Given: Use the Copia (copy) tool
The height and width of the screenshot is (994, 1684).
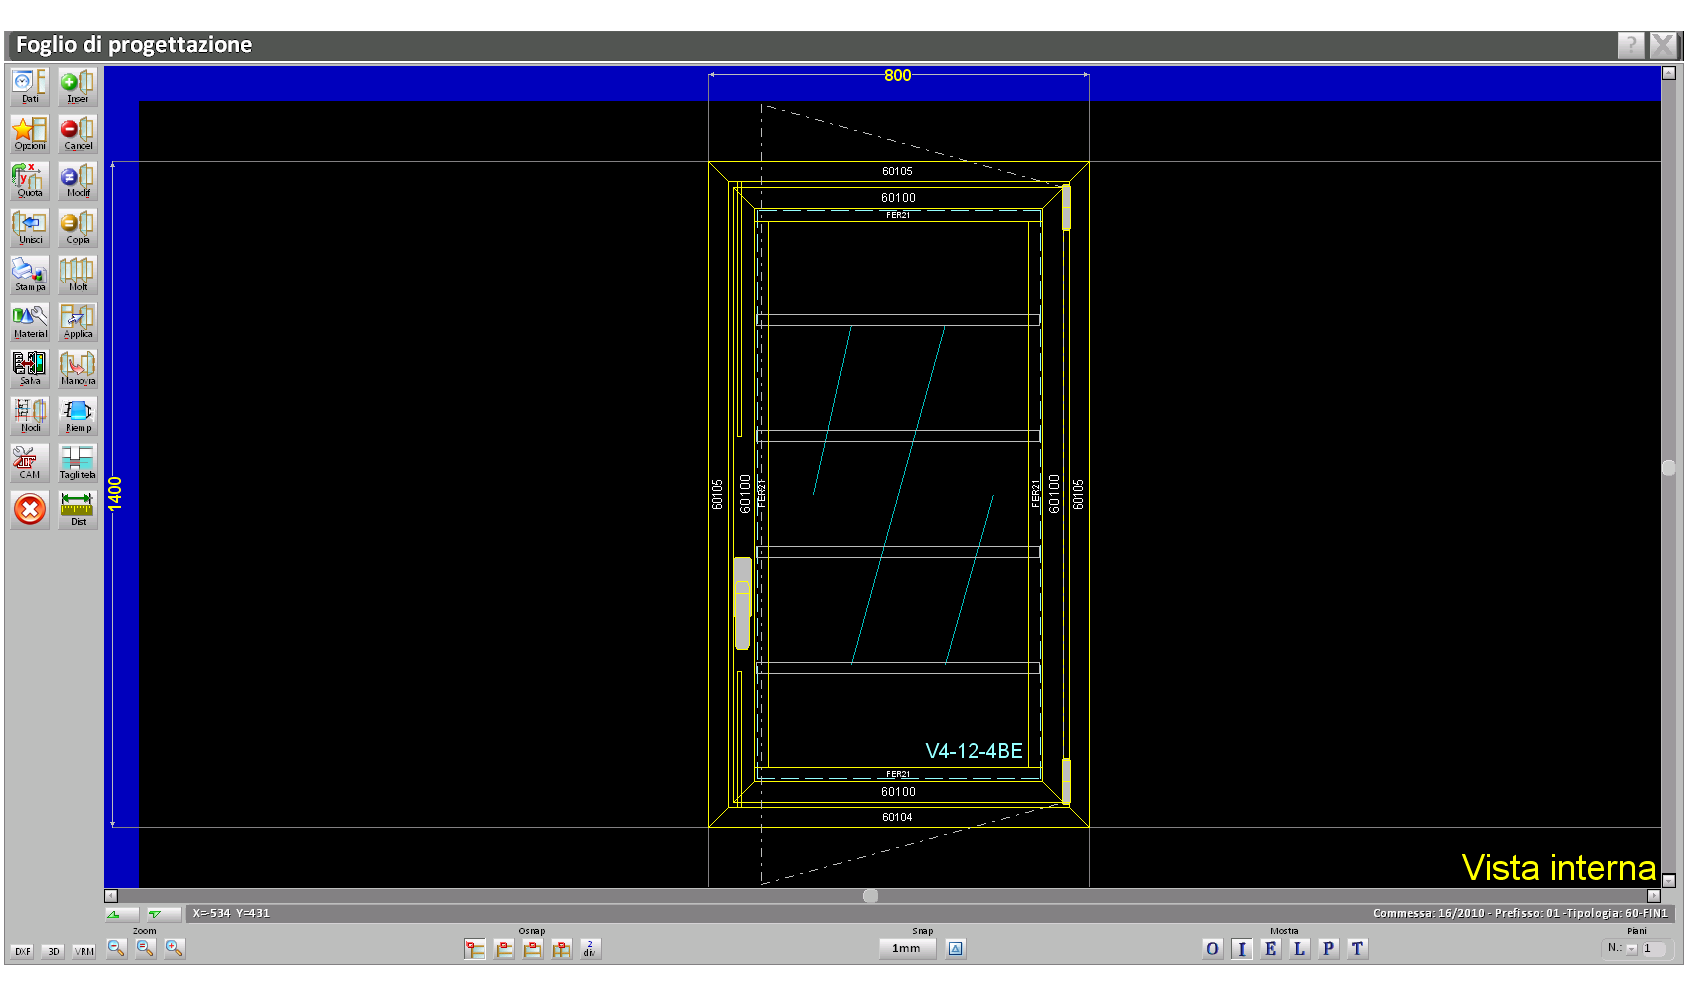Looking at the screenshot, I should (x=77, y=228).
